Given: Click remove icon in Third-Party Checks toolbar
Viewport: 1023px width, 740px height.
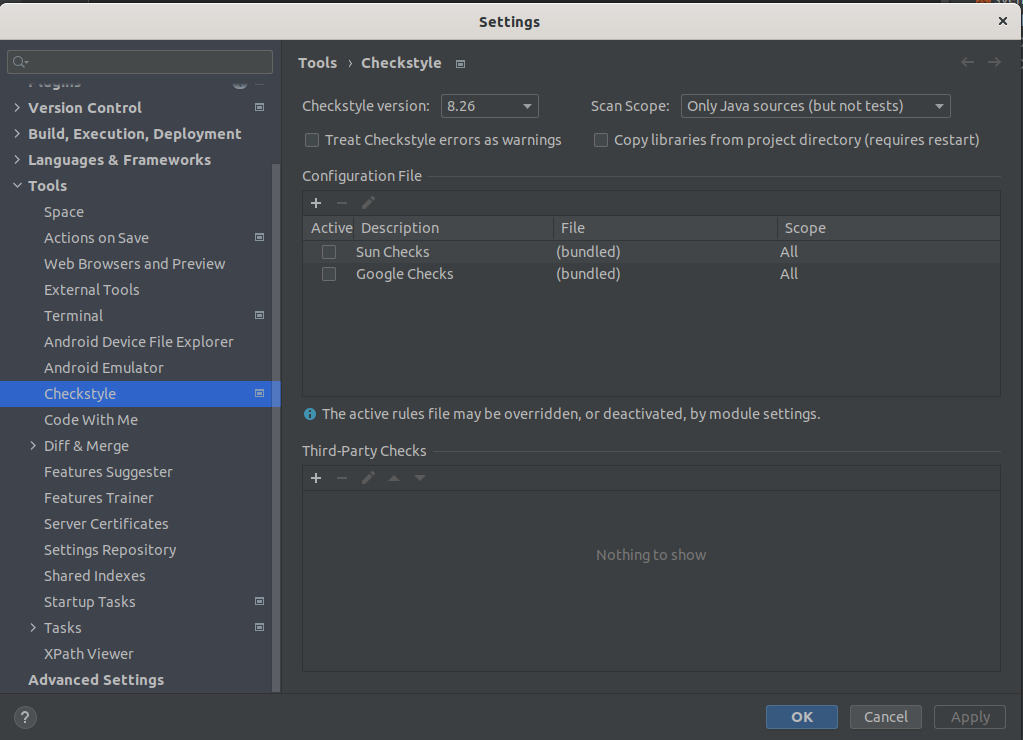Looking at the screenshot, I should [342, 478].
